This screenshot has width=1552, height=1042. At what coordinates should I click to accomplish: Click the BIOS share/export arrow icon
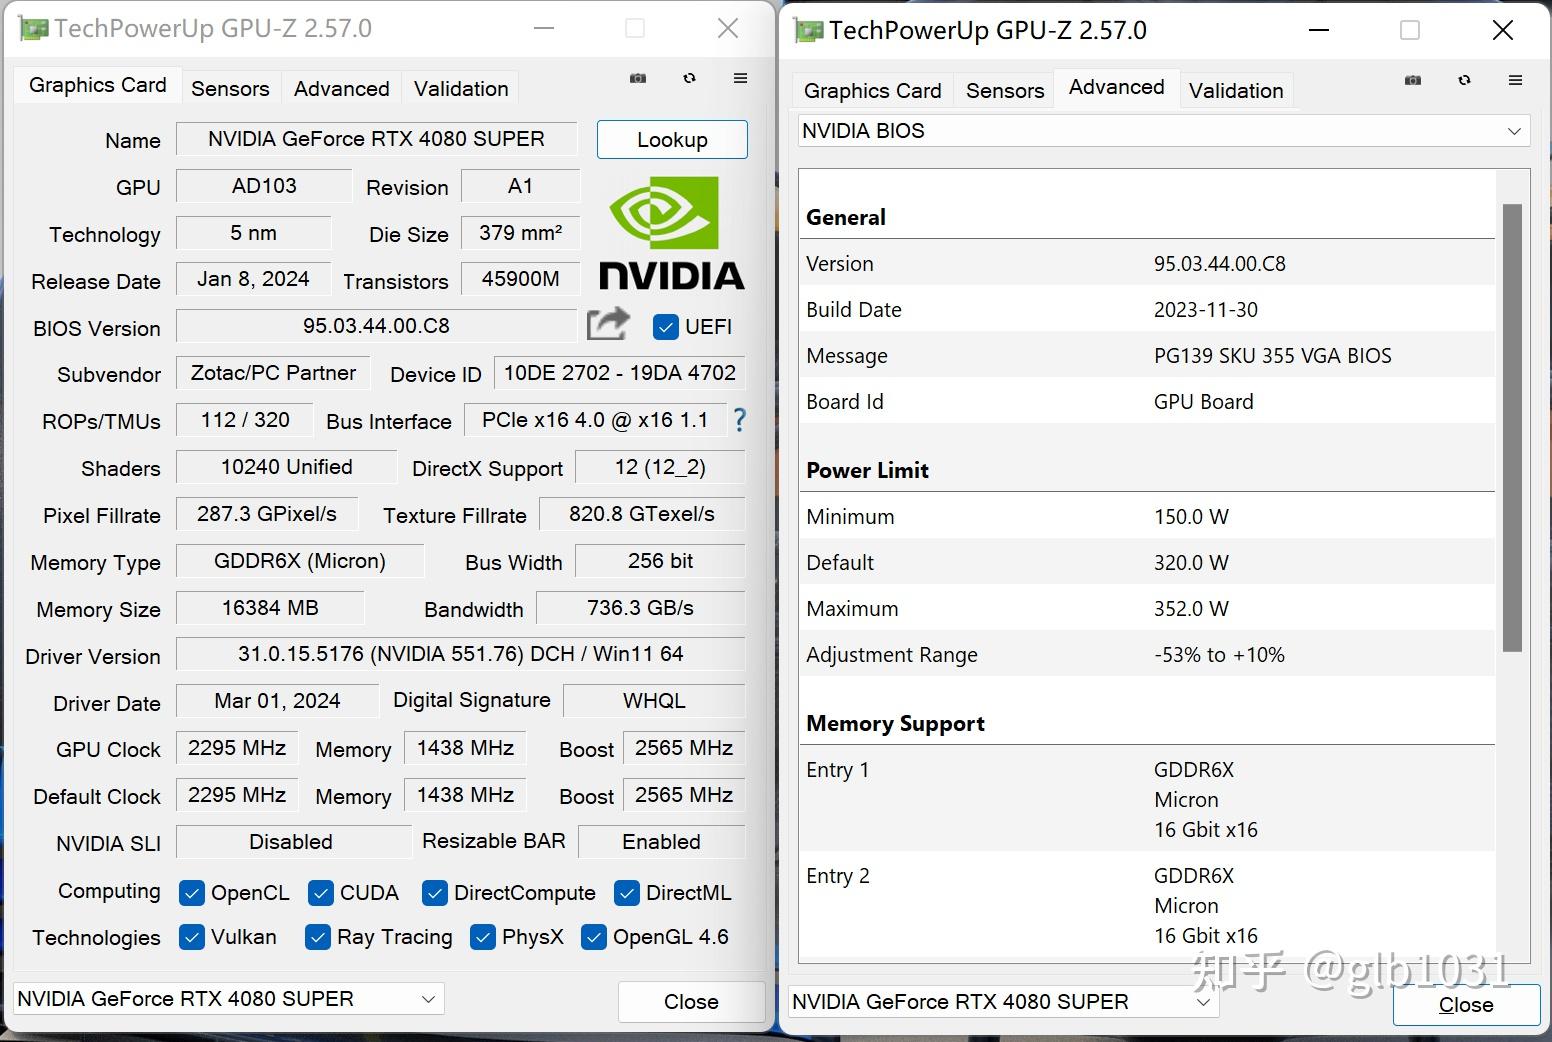click(608, 324)
